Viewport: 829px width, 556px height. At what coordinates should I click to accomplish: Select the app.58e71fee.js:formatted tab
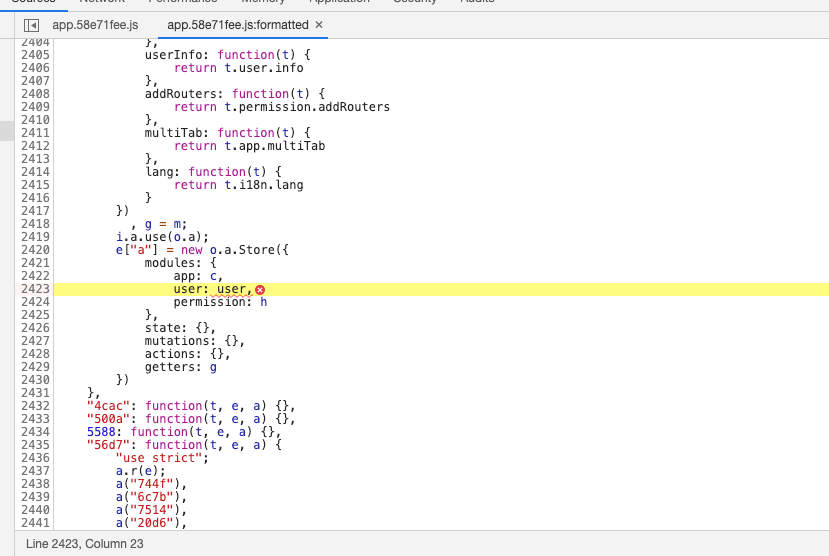tap(237, 25)
